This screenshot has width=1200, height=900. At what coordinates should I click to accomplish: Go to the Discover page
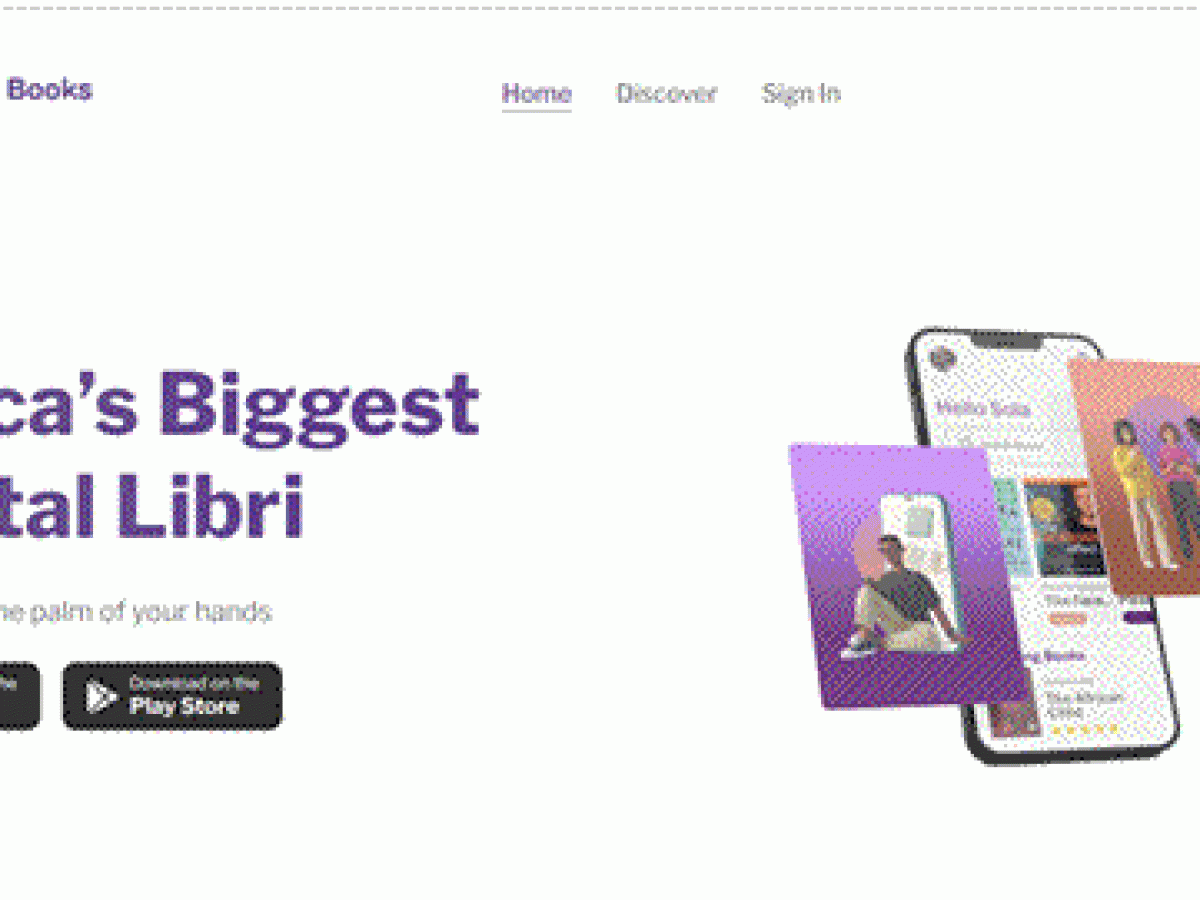[x=666, y=94]
